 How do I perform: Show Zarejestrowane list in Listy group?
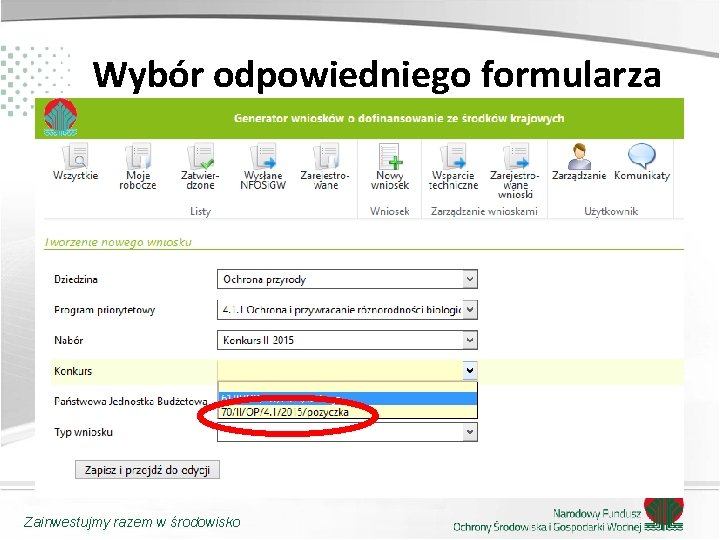click(325, 166)
